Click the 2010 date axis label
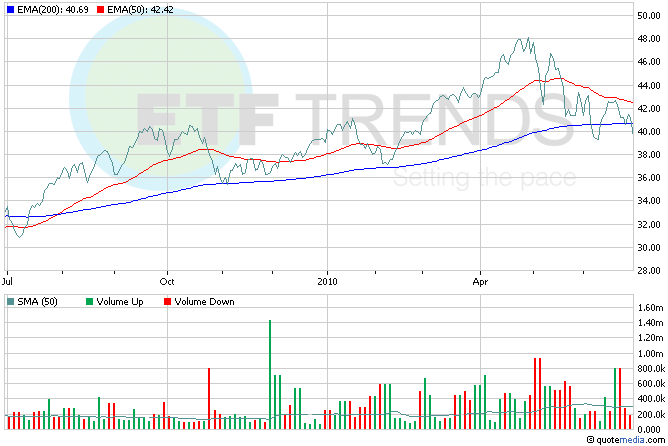The height and width of the screenshot is (446, 668). pyautogui.click(x=327, y=282)
